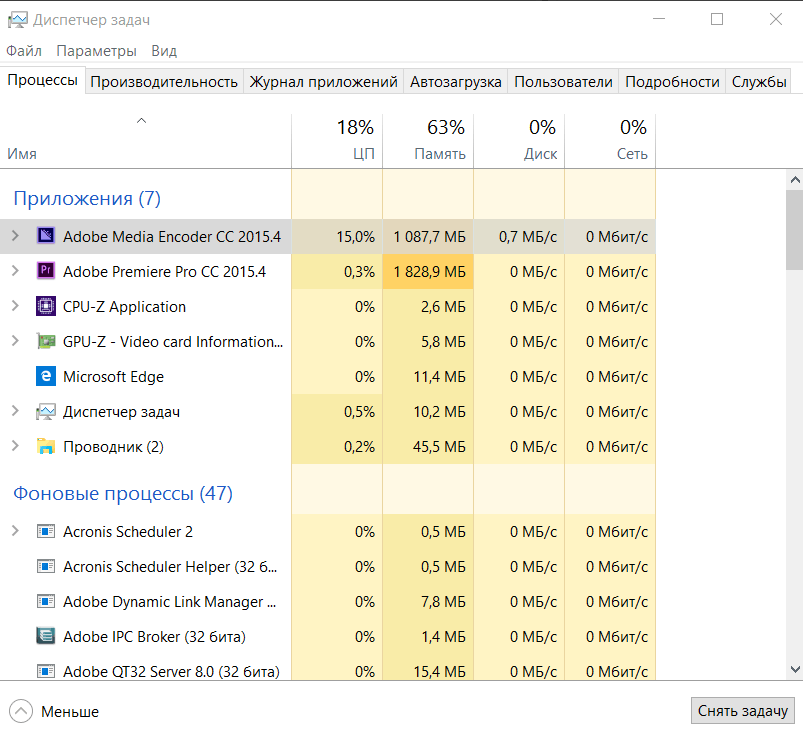The image size is (803, 734).
Task: Click the Снять задачу button
Action: click(743, 711)
